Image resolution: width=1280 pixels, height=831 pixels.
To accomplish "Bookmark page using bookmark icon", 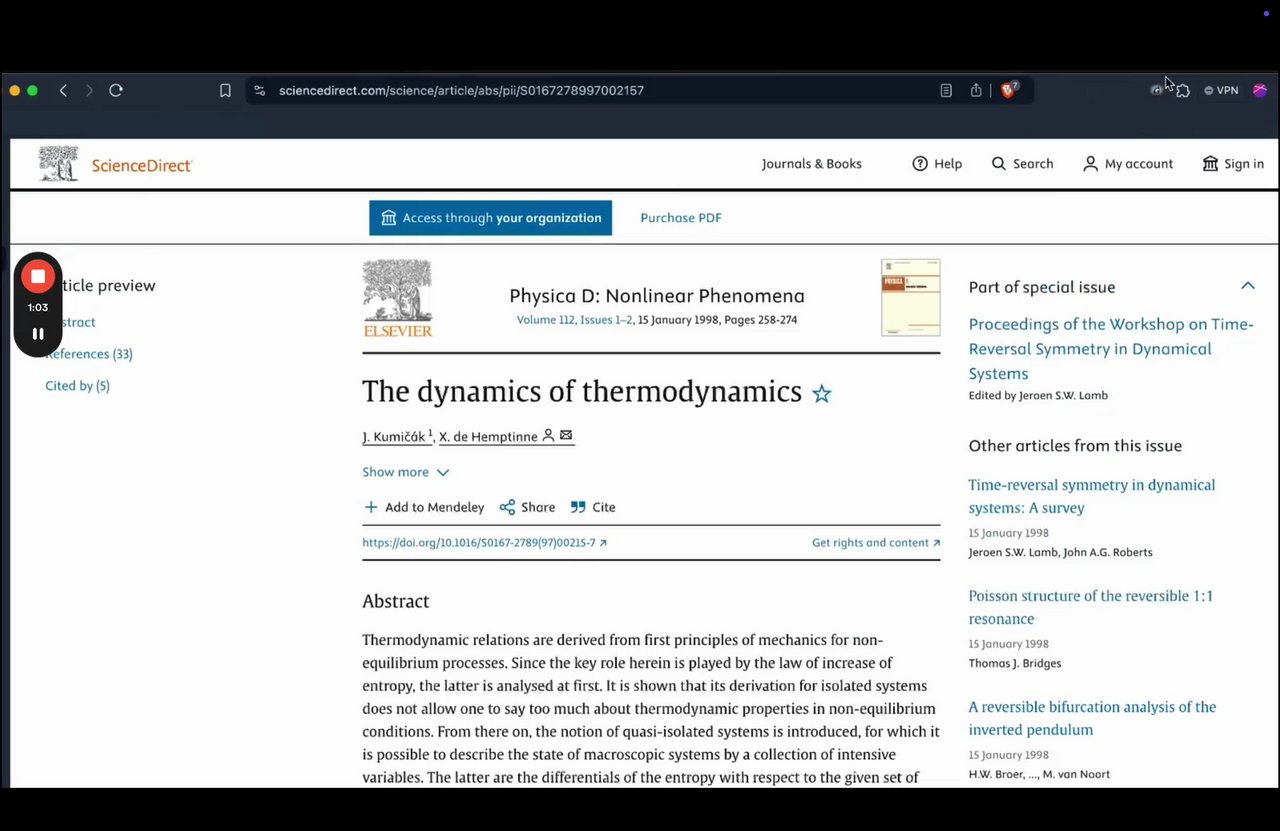I will pos(225,90).
